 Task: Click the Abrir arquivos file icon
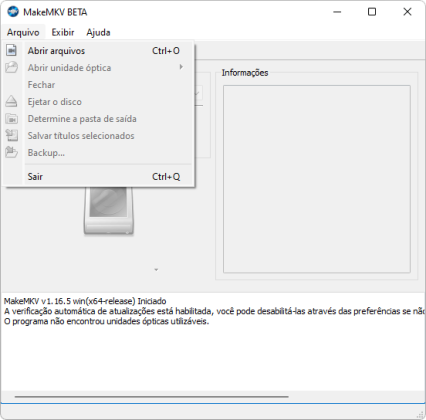(12, 50)
